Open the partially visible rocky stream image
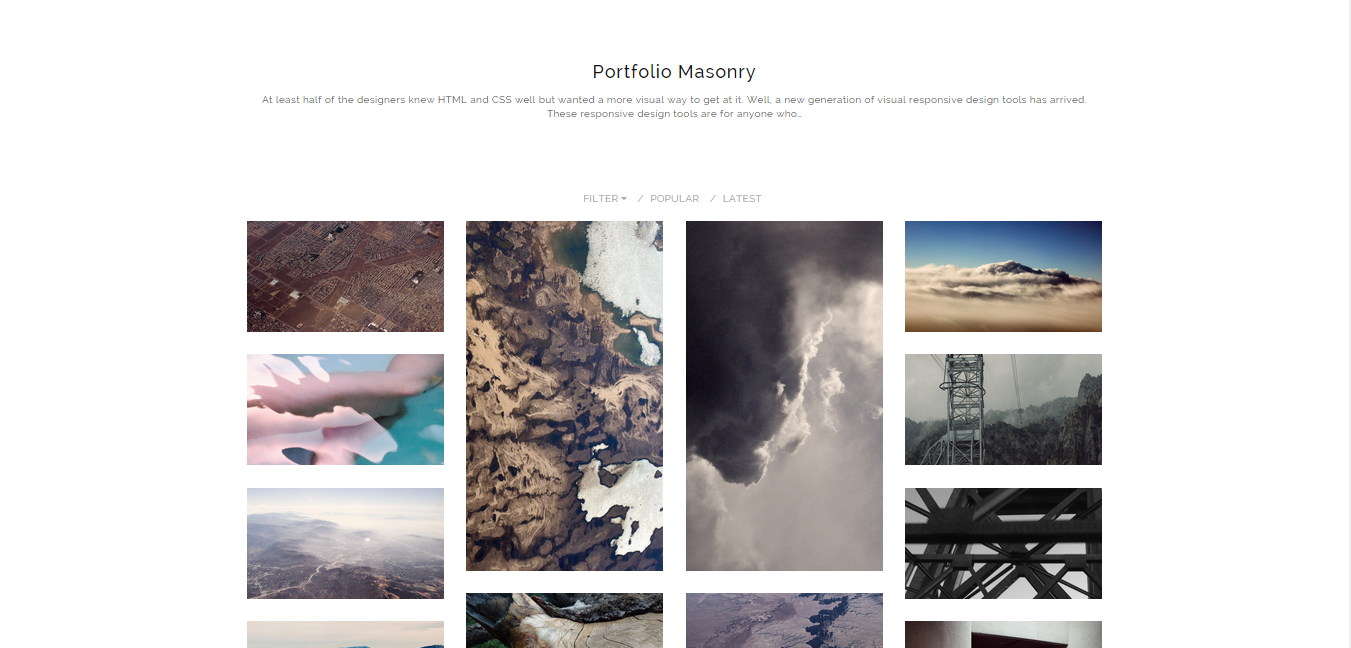The height and width of the screenshot is (648, 1351). point(564,620)
